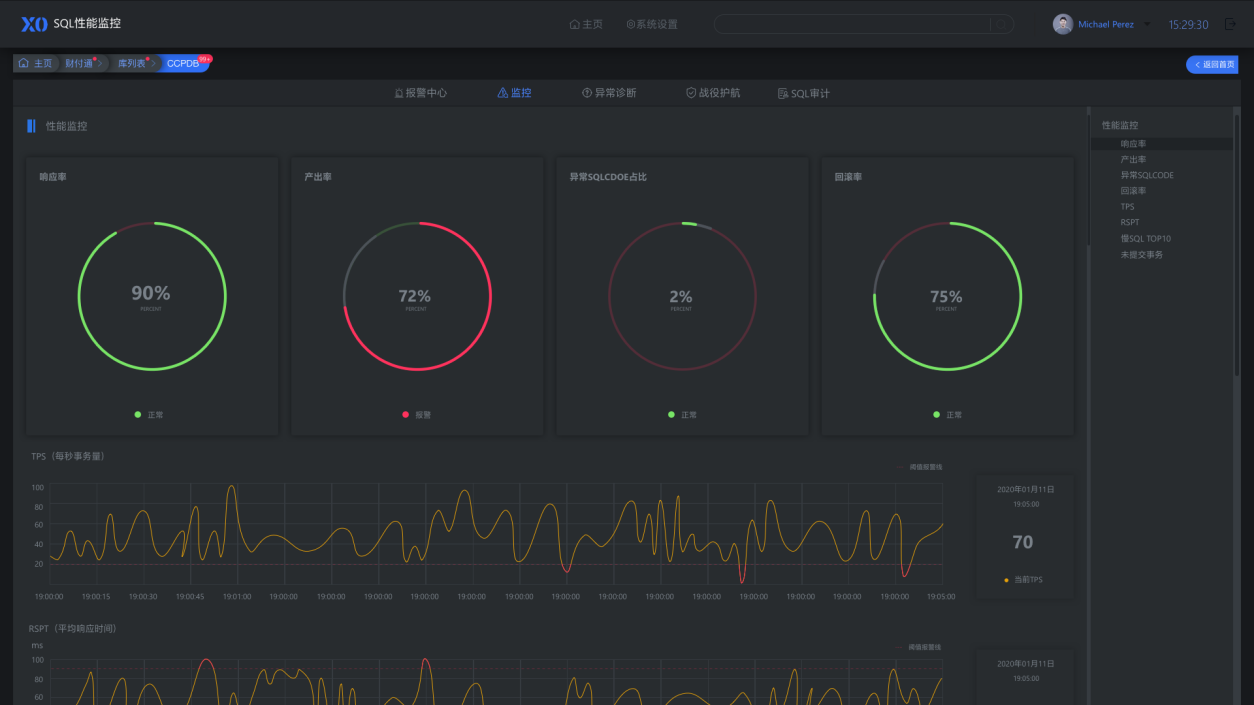The width and height of the screenshot is (1254, 705).
Task: Focus the top search input field
Action: (852, 24)
